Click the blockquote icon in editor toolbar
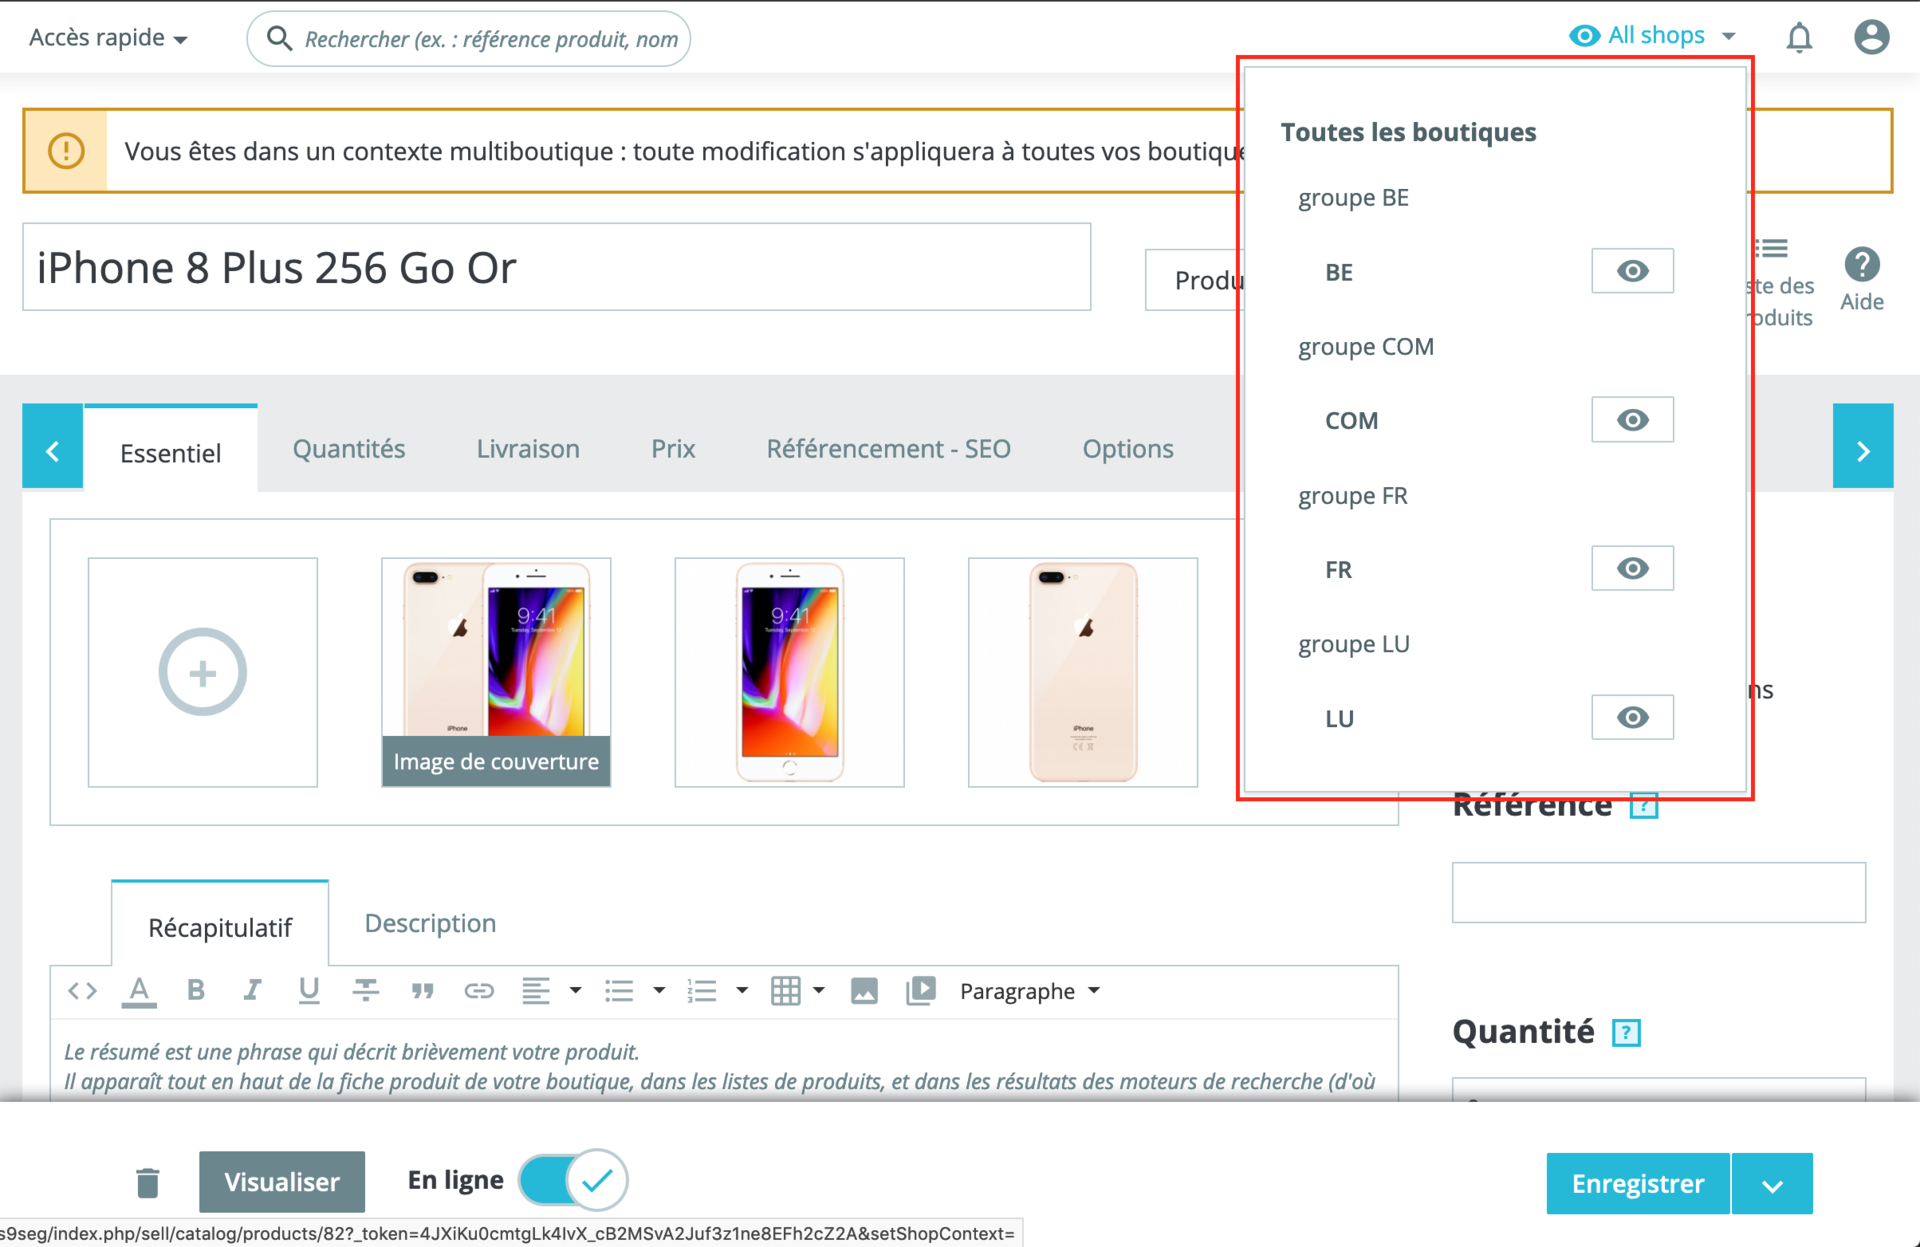This screenshot has height=1247, width=1920. [422, 990]
